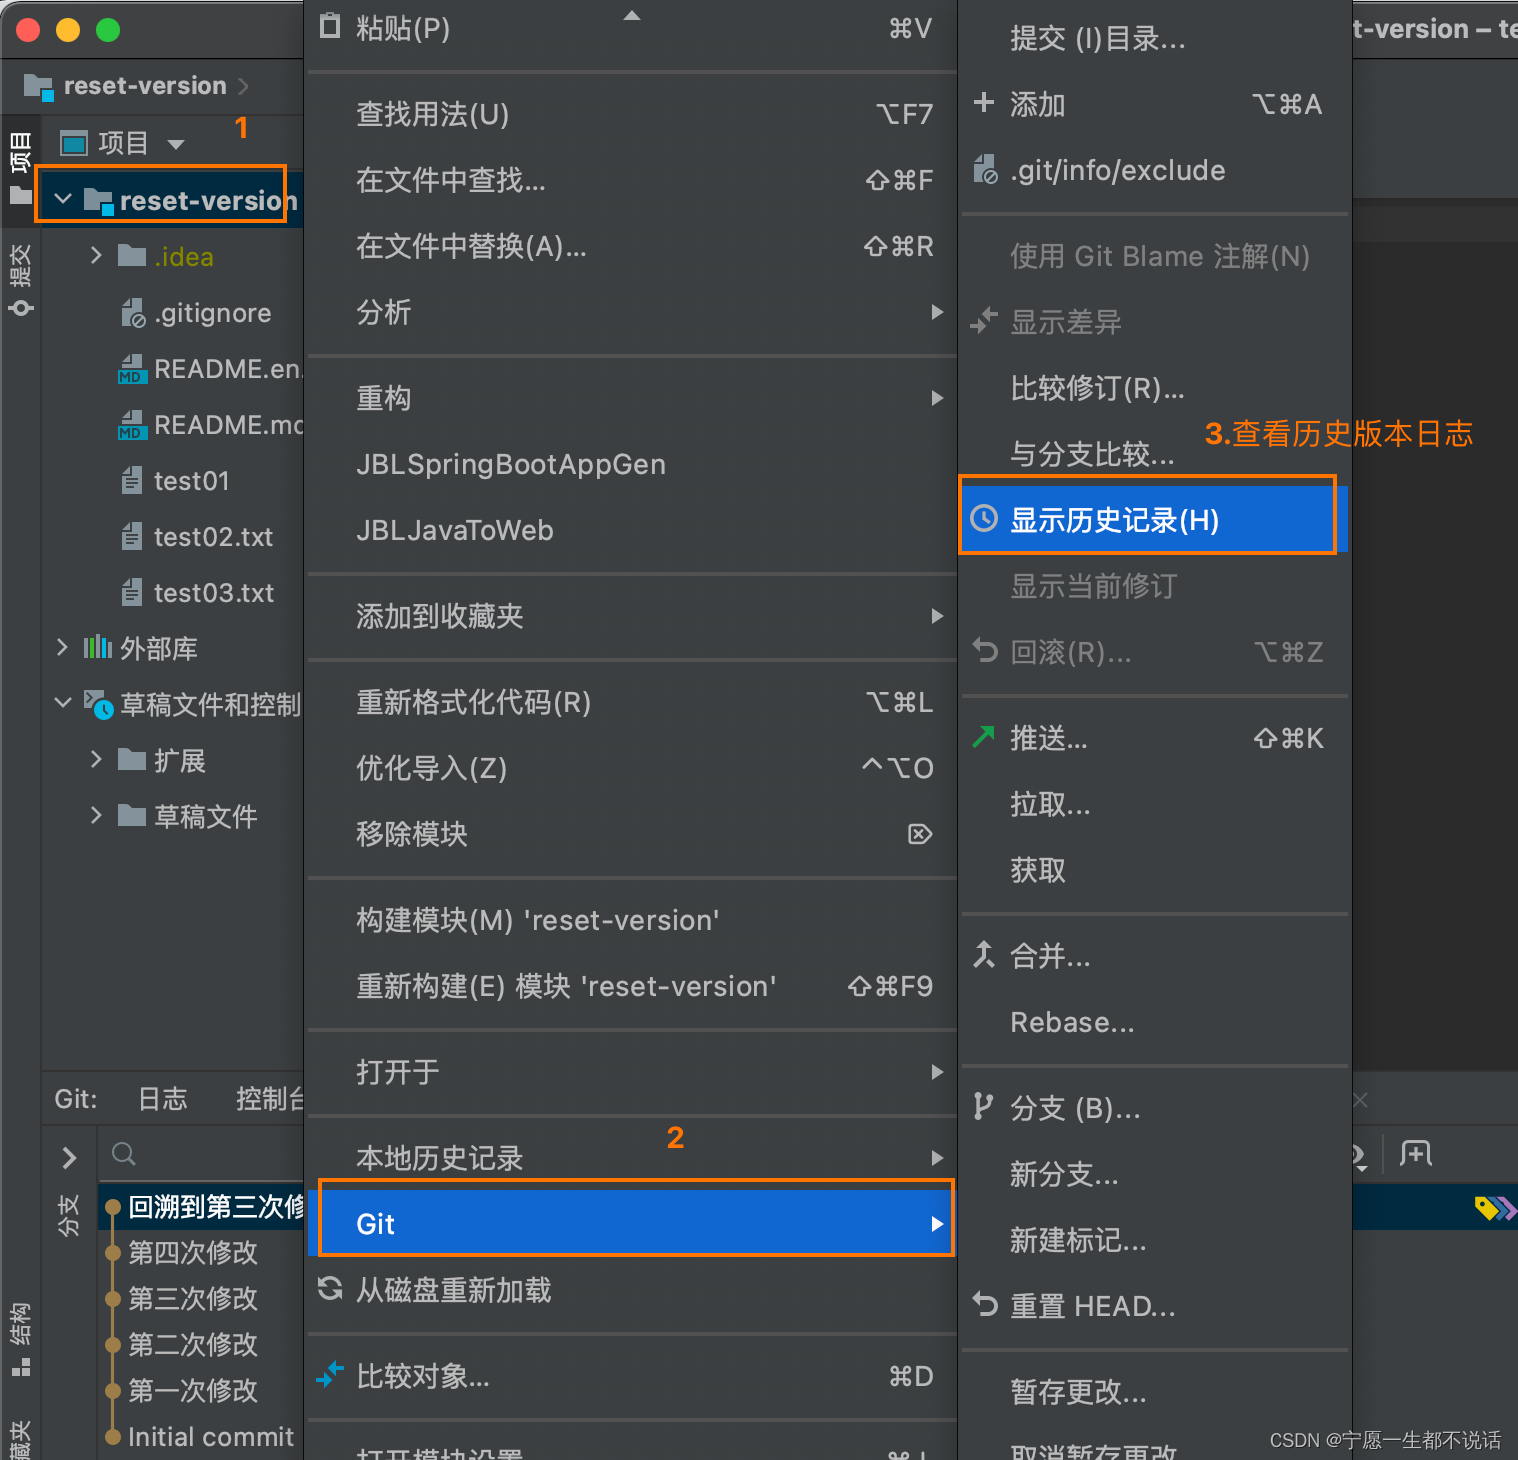The image size is (1518, 1460).
Task: Select test03.txt in project tree
Action: point(213,593)
